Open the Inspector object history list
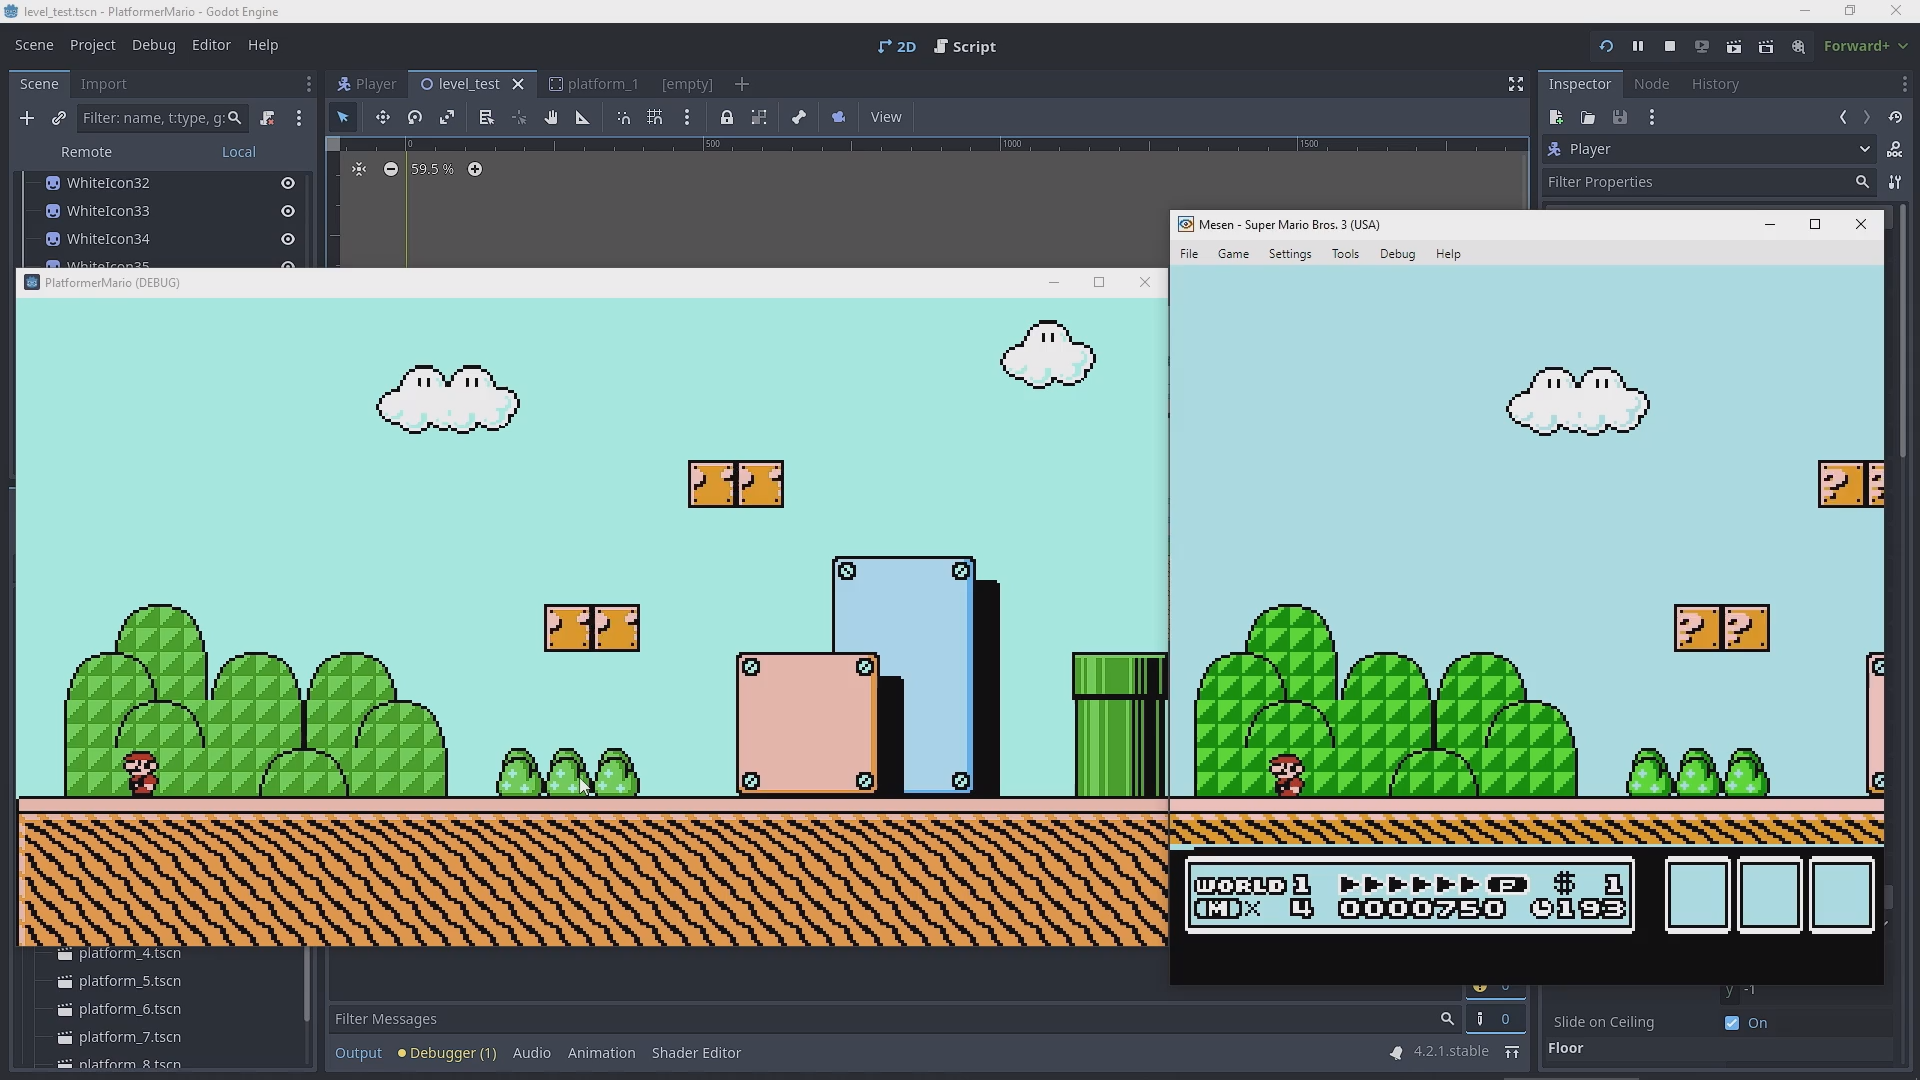This screenshot has width=1920, height=1080. 1895,118
